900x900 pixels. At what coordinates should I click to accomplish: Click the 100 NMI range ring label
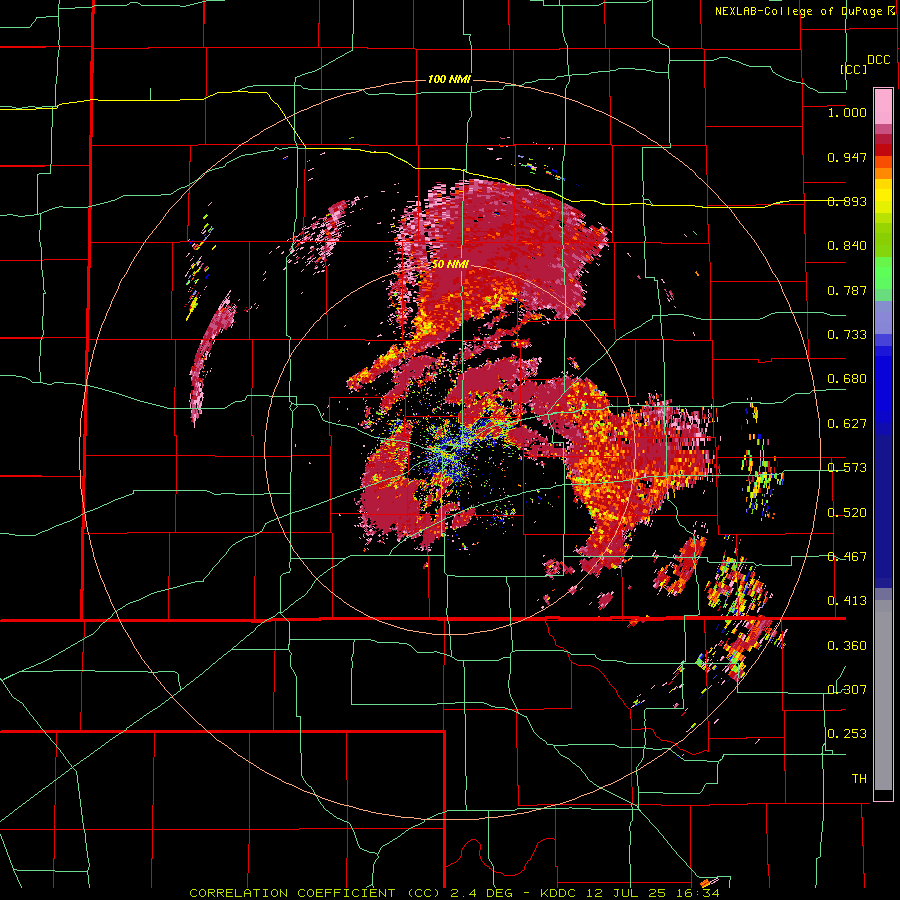(x=449, y=79)
